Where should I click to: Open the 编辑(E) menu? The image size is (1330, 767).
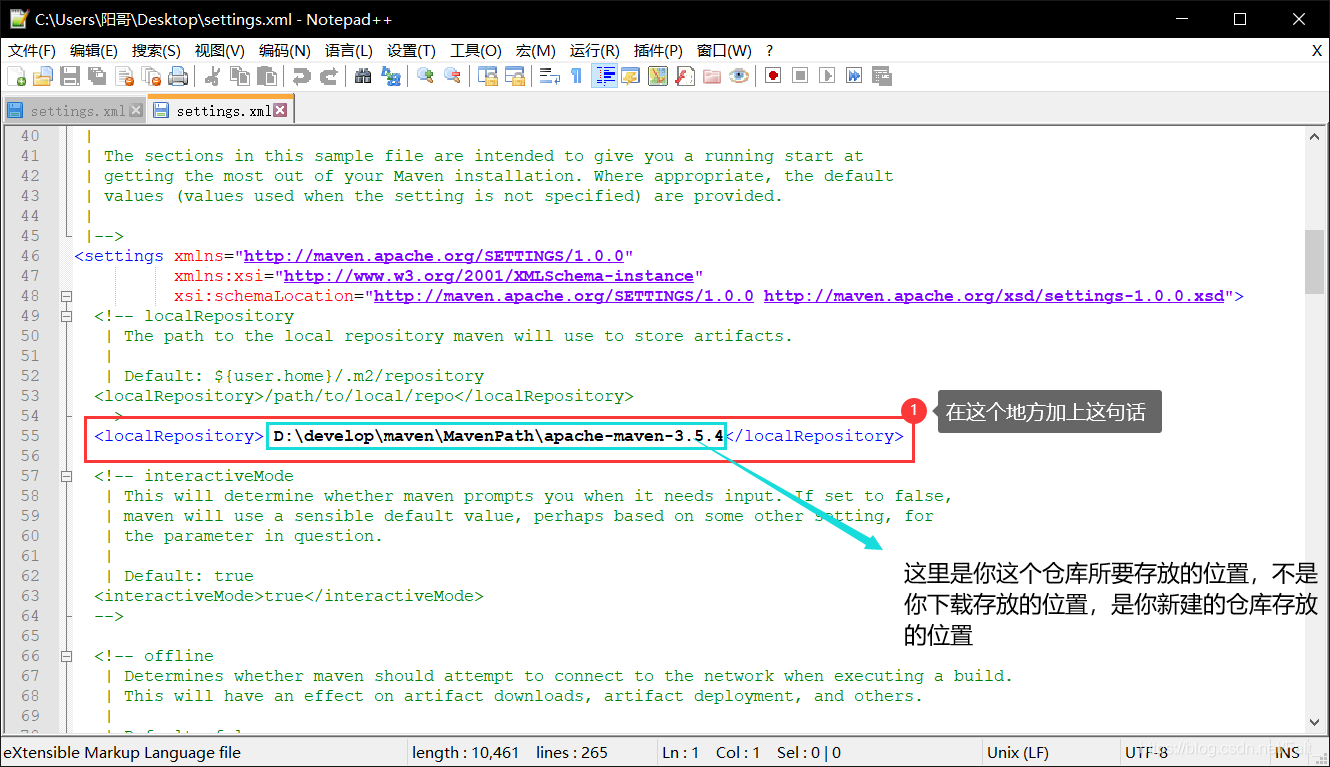[94, 50]
